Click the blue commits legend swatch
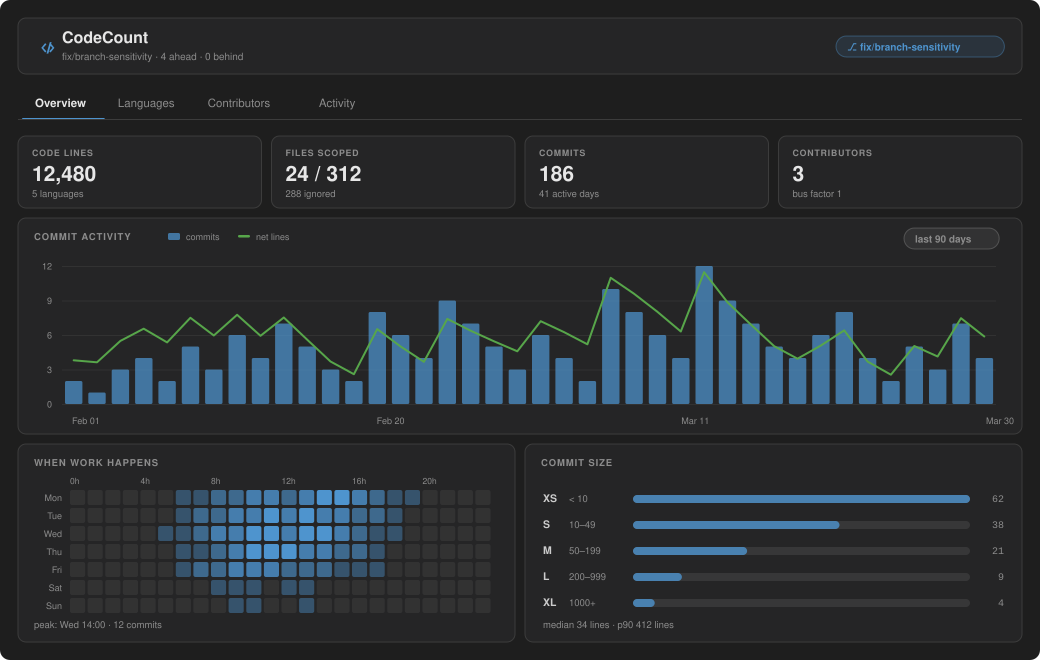Screen dimensions: 1040x660 click(174, 237)
